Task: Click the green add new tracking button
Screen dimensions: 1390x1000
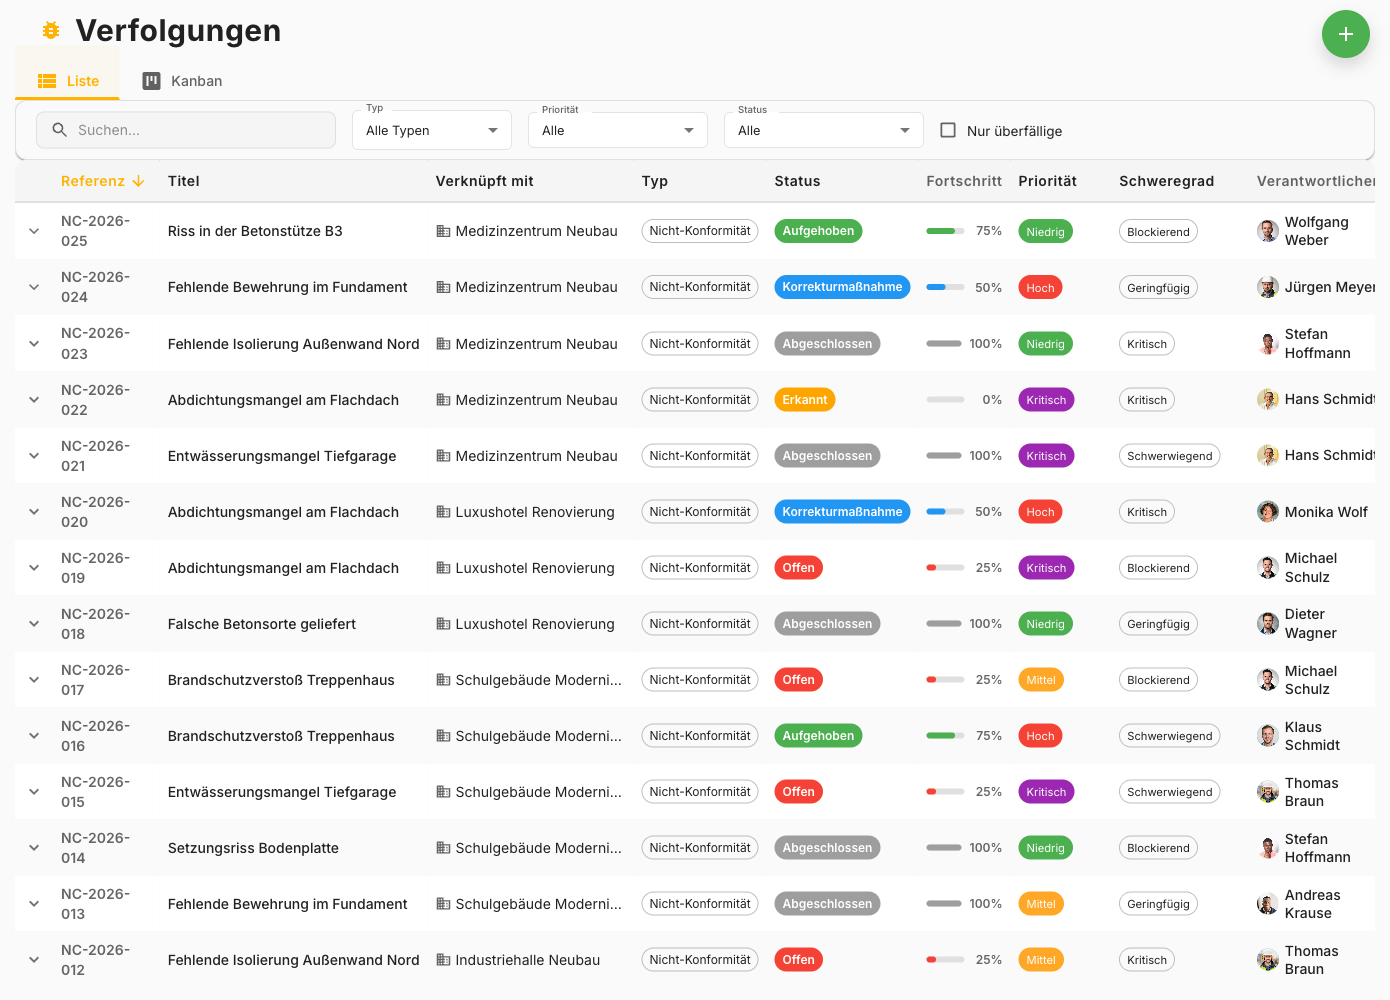Action: pyautogui.click(x=1345, y=34)
